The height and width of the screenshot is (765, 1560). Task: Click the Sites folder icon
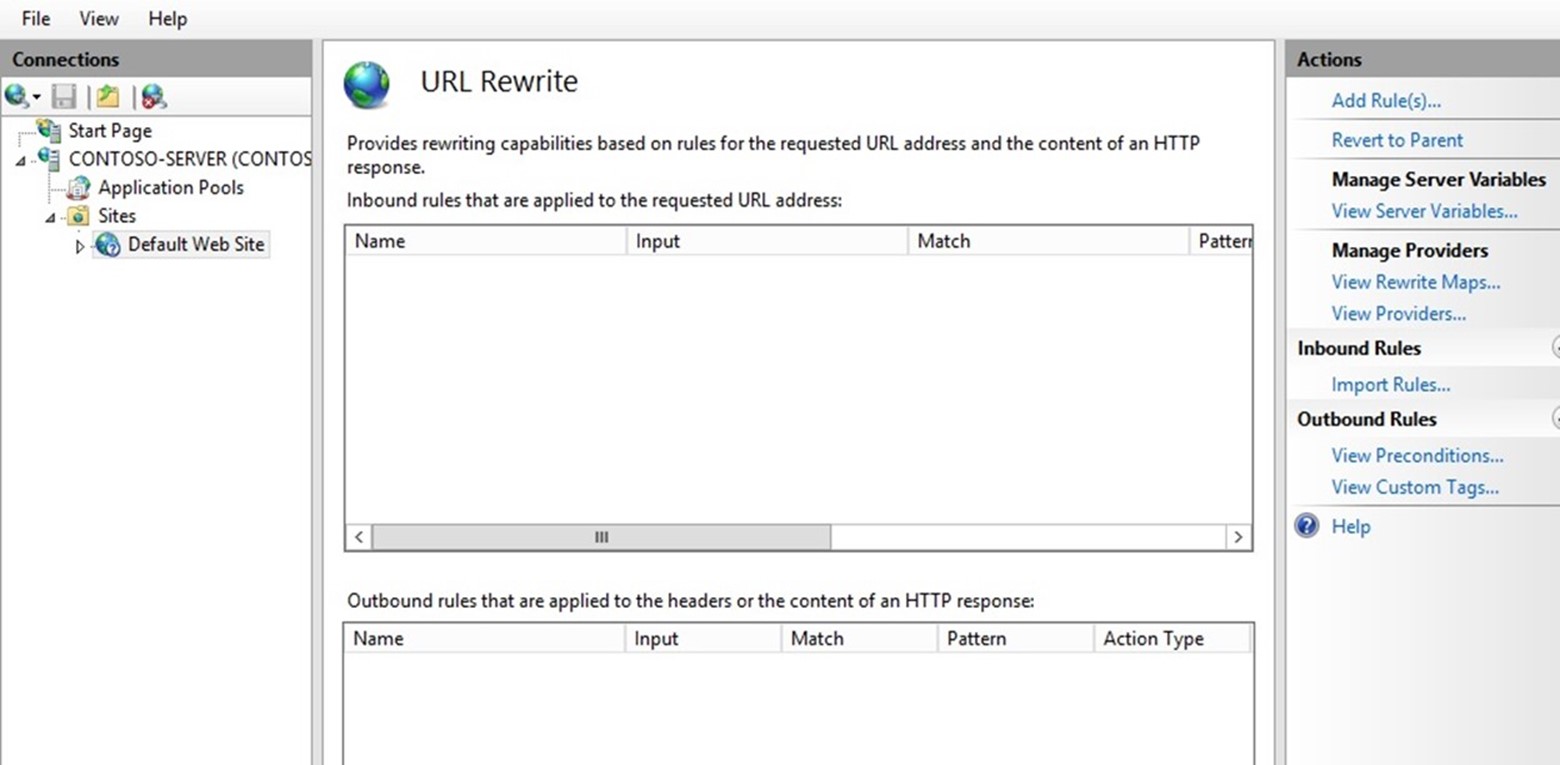[78, 216]
